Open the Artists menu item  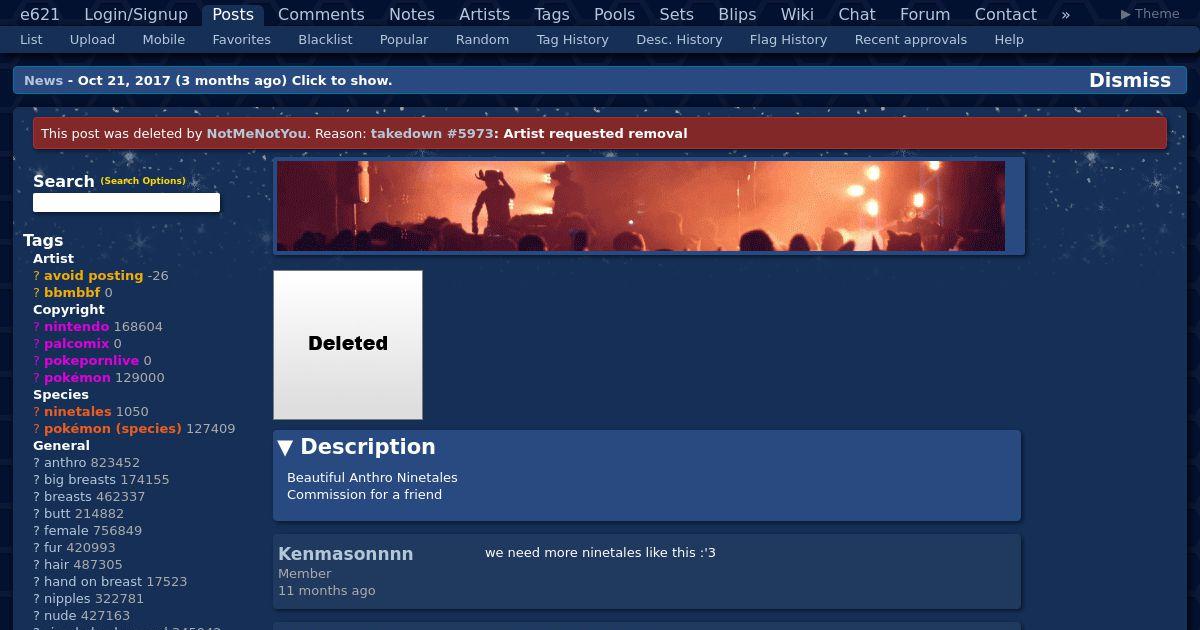coord(485,14)
